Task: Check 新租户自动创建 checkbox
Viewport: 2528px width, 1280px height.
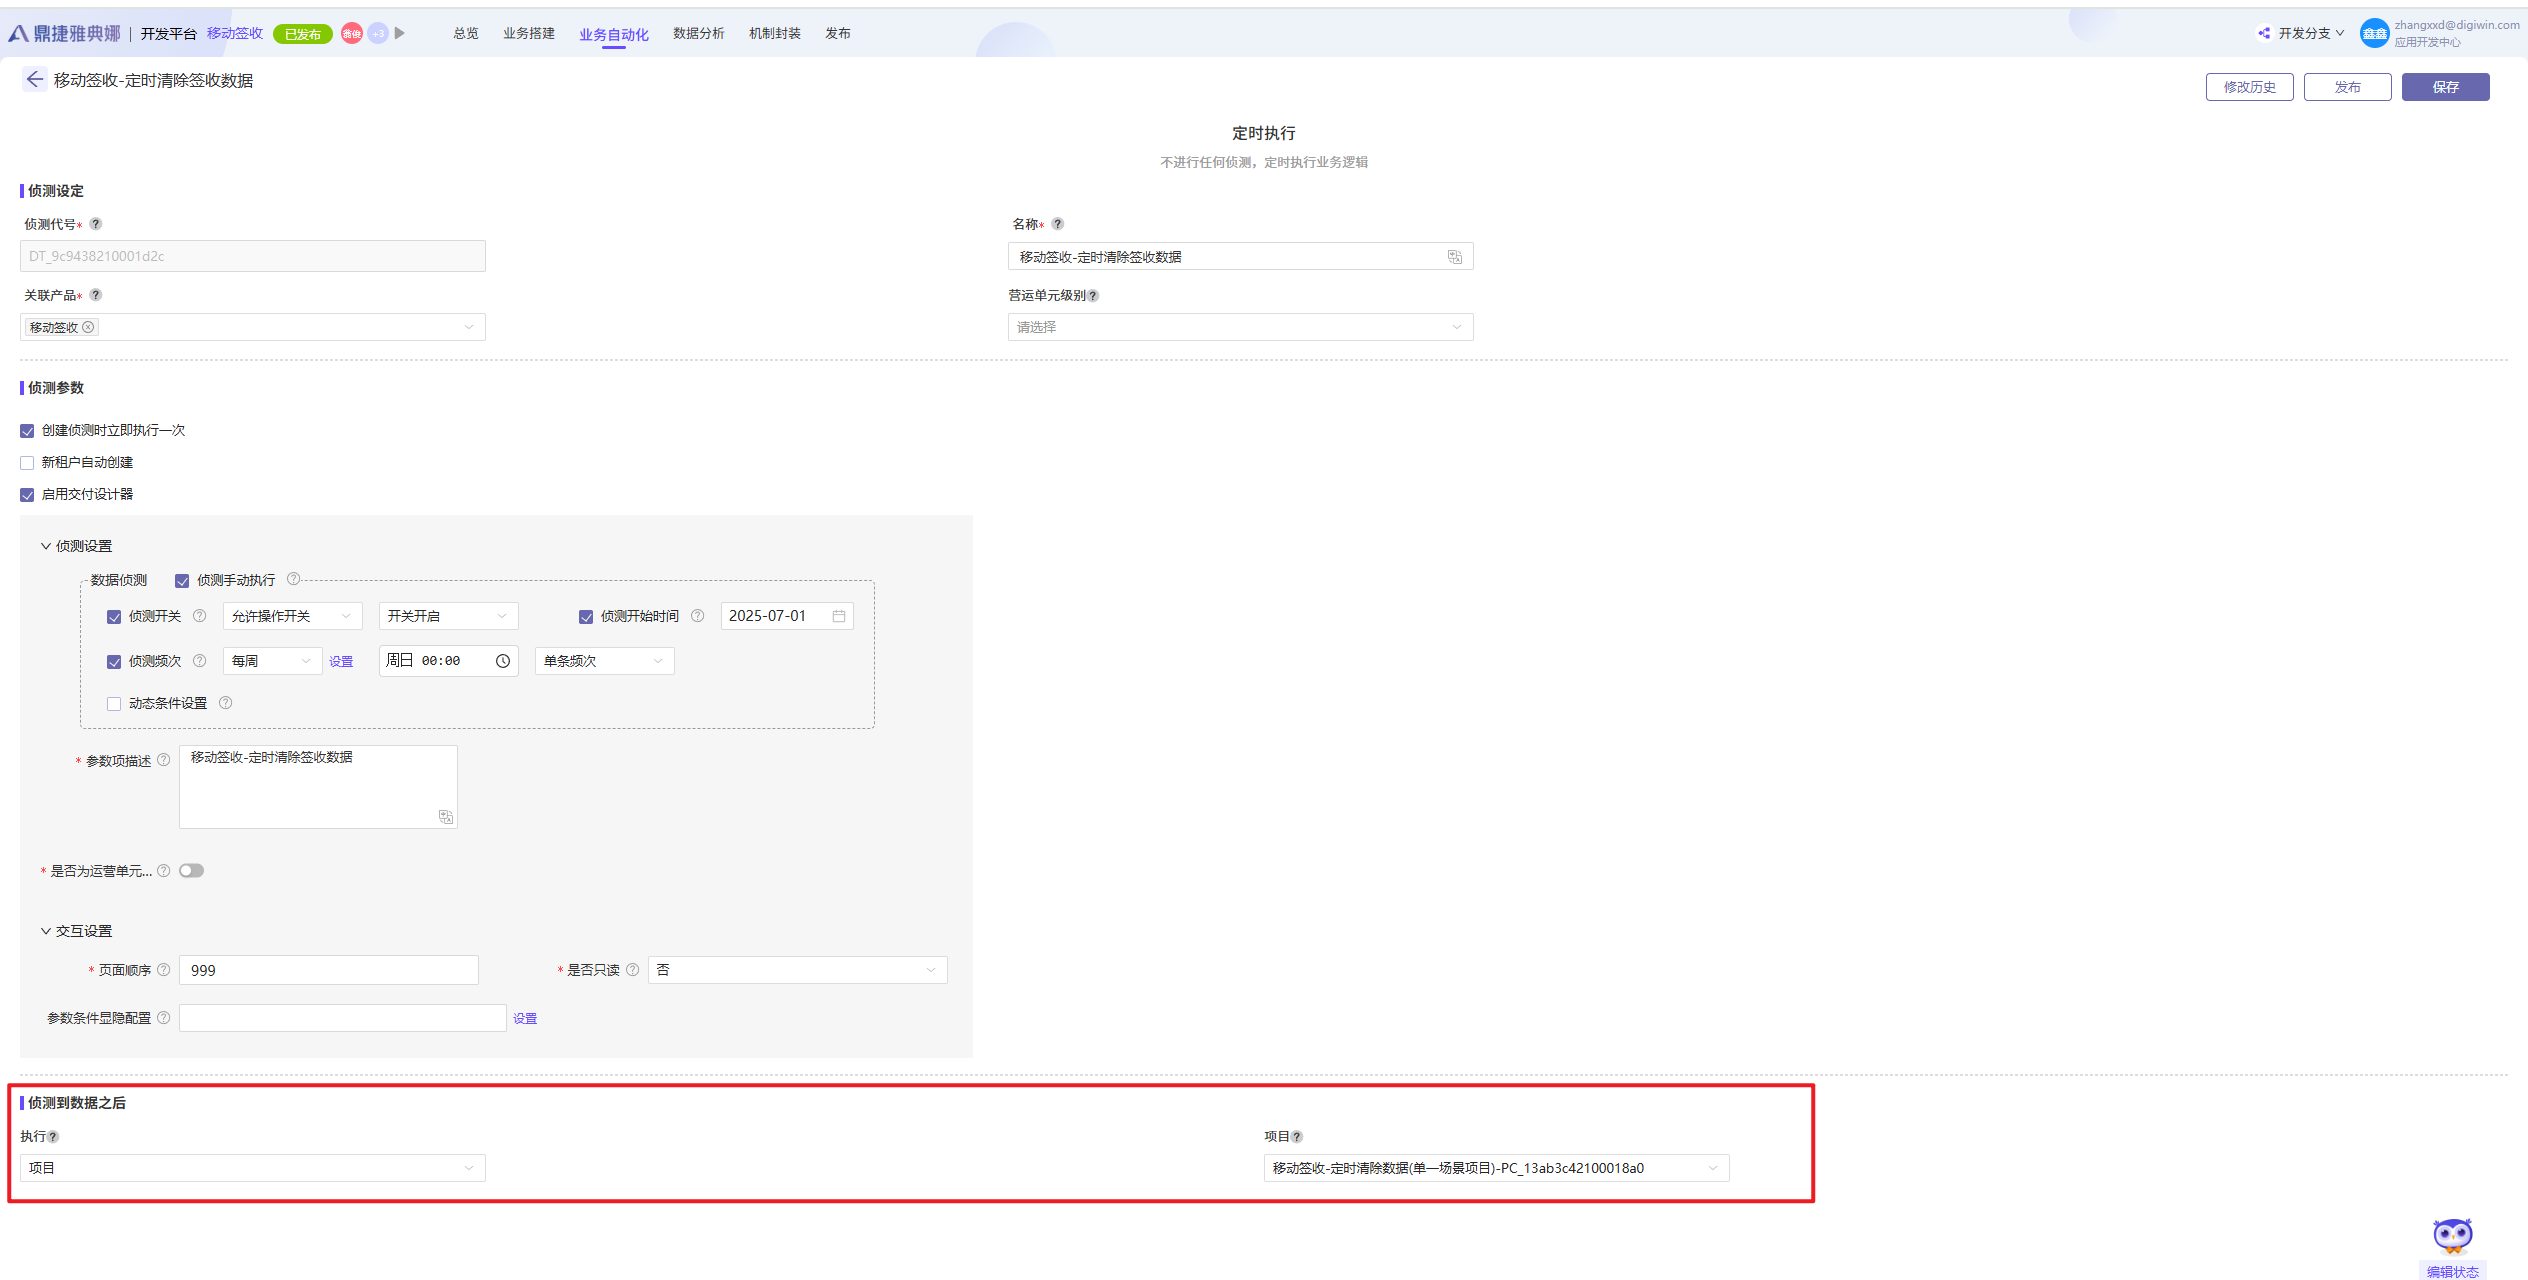Action: pos(27,463)
